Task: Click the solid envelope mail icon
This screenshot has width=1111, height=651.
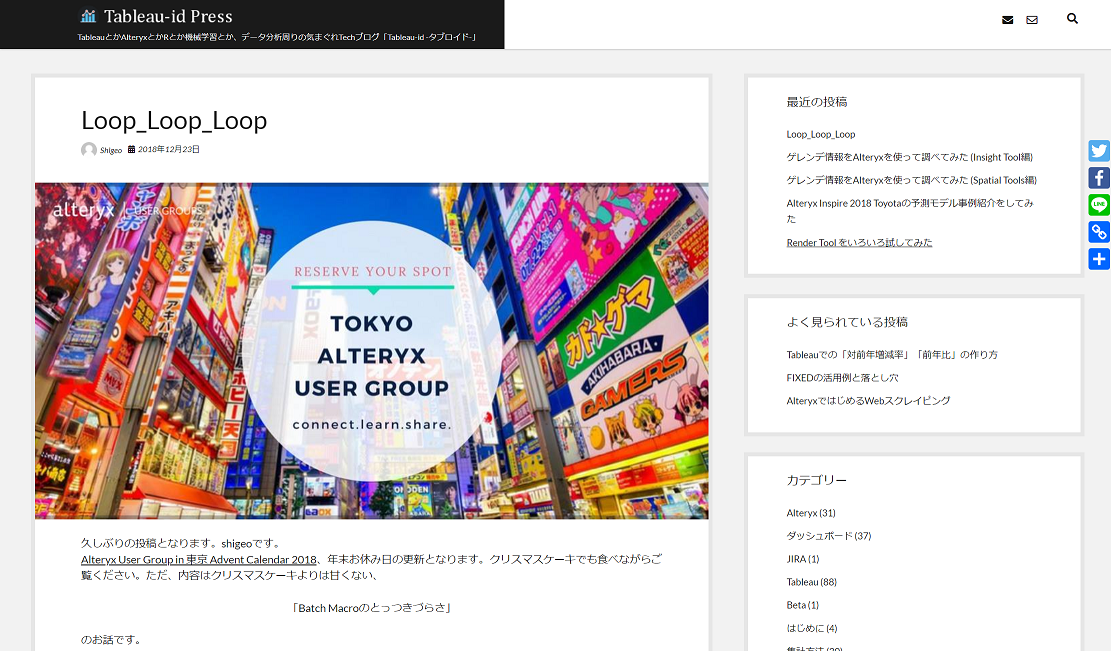Action: [x=1008, y=20]
